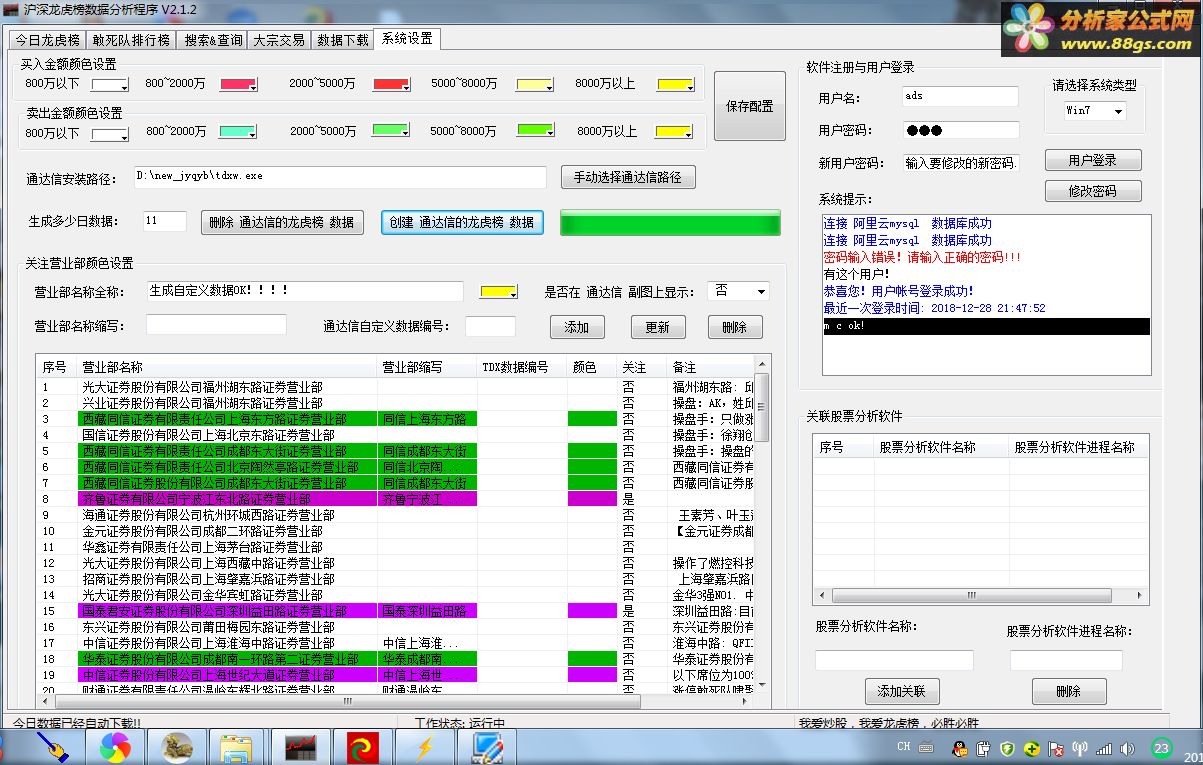Open Windows Explorer folder taskbar icon
The width and height of the screenshot is (1203, 765).
point(238,747)
